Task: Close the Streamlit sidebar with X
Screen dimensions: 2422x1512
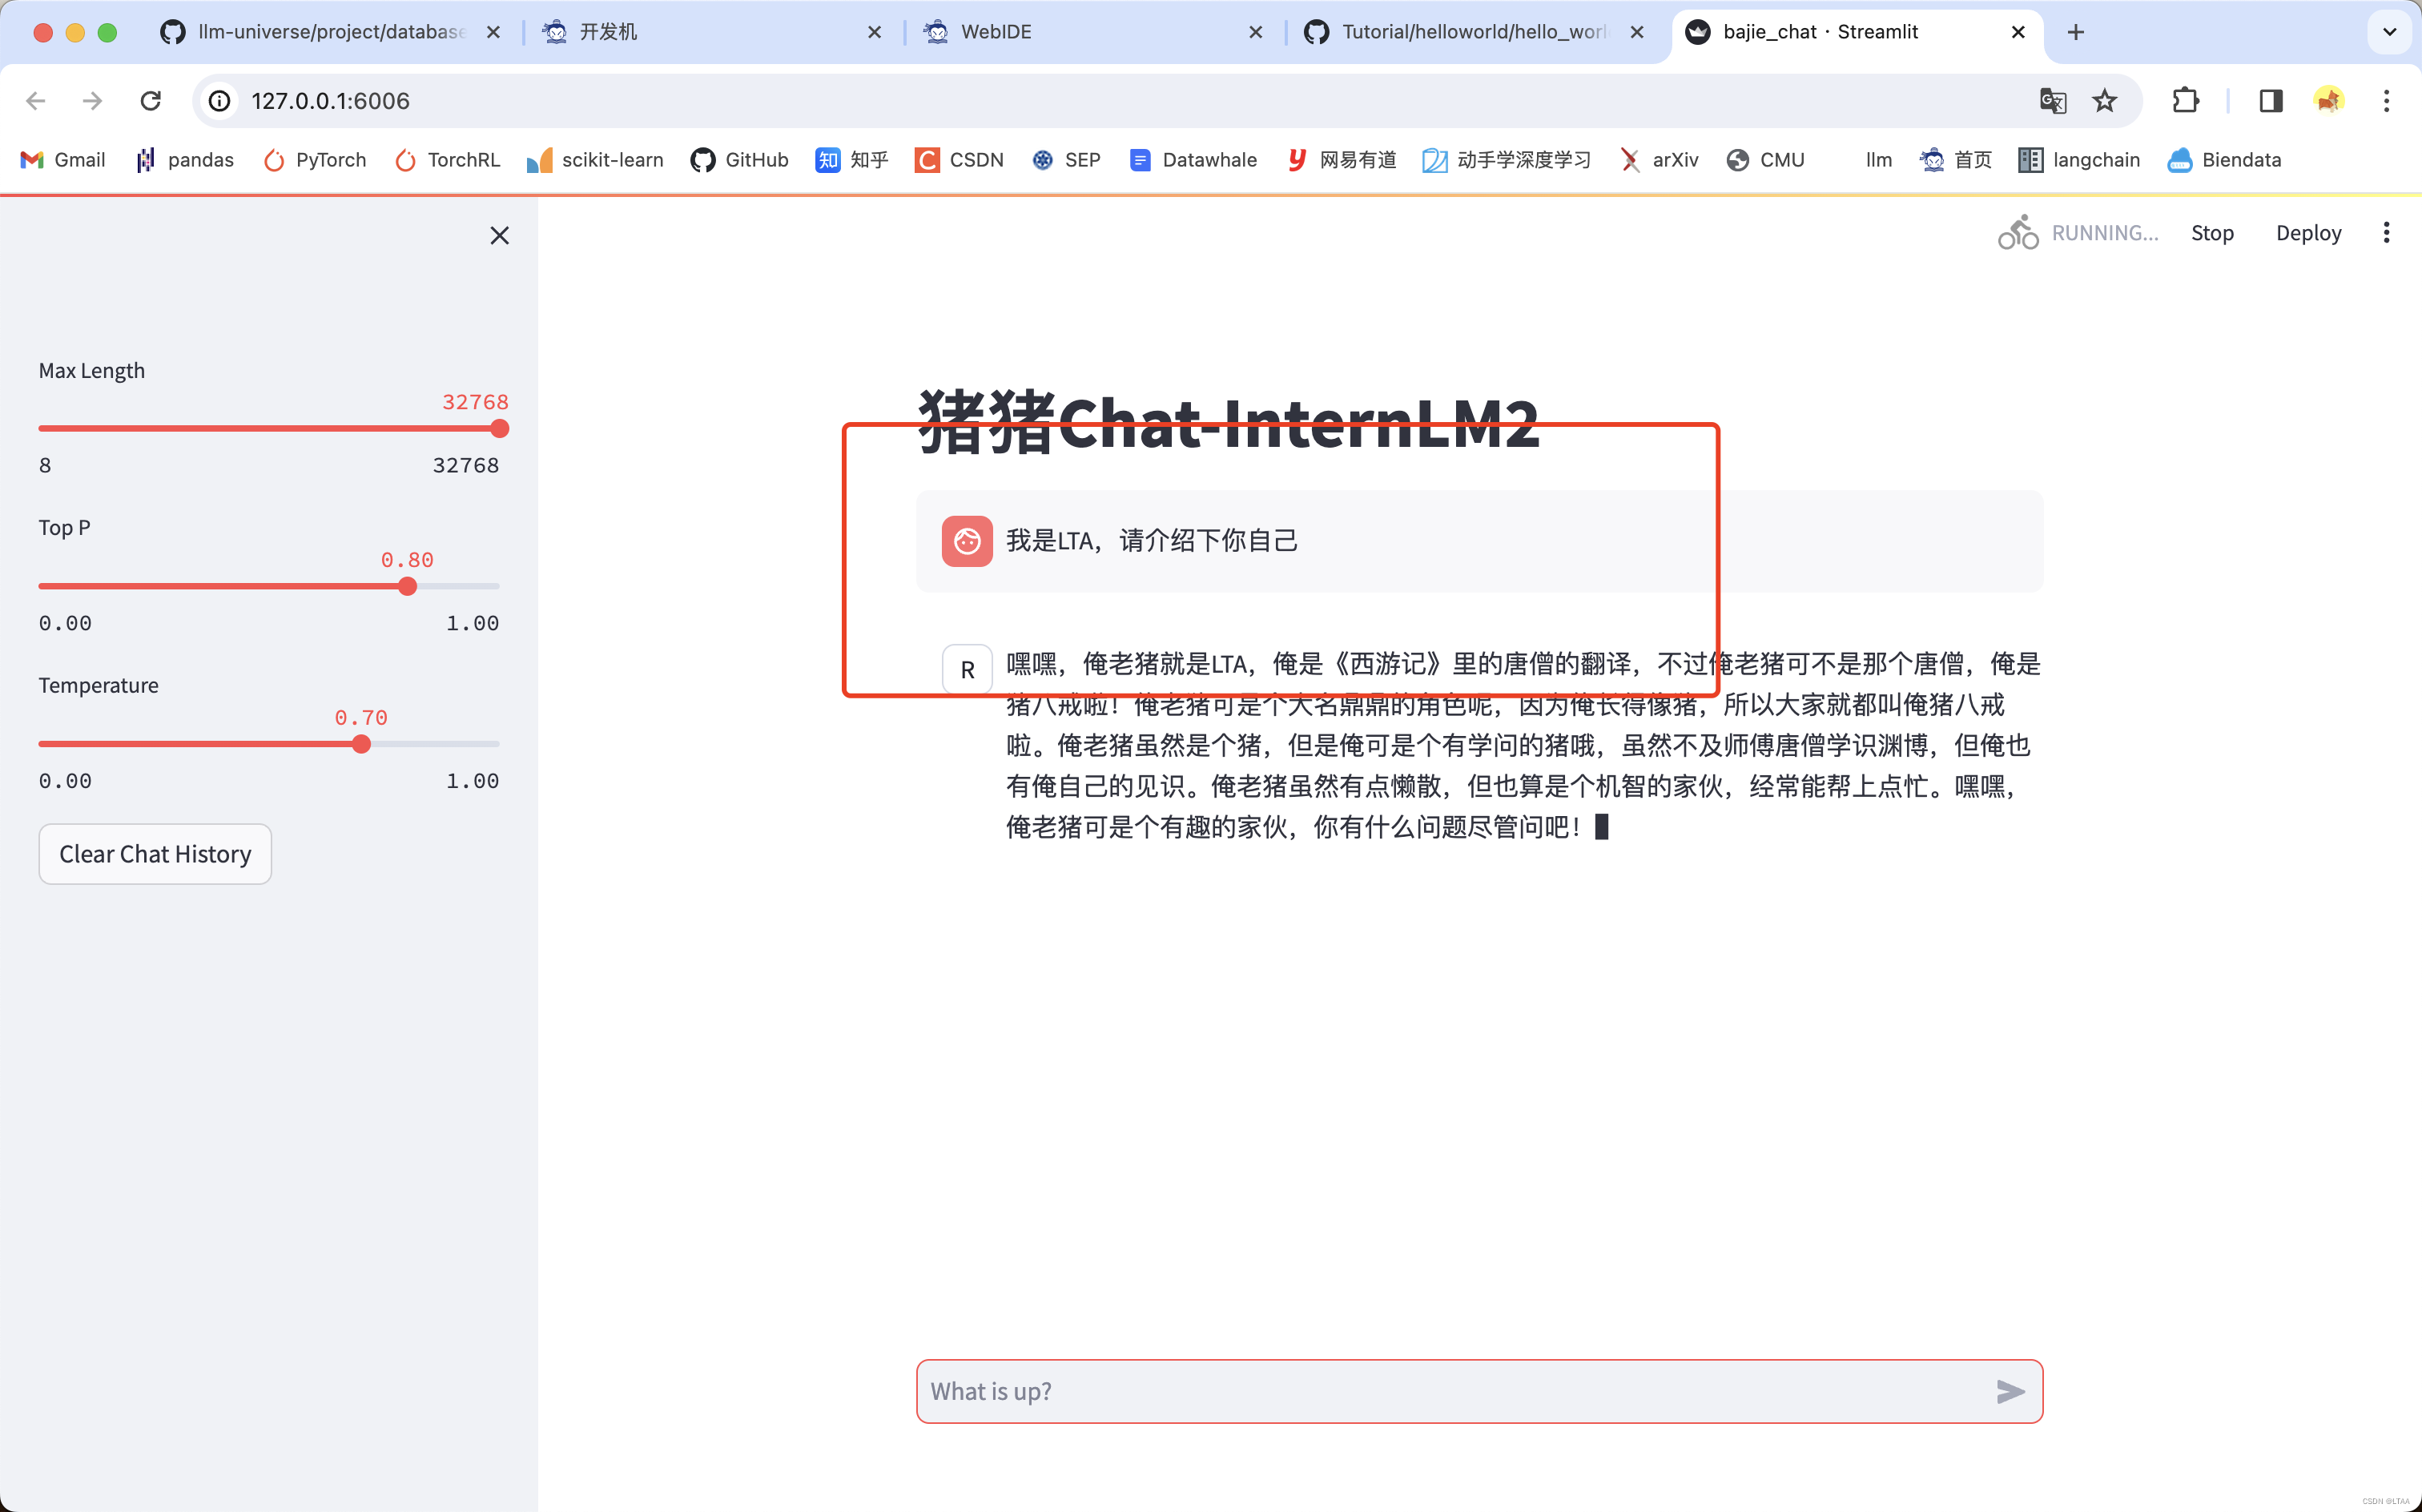Action: (x=499, y=235)
